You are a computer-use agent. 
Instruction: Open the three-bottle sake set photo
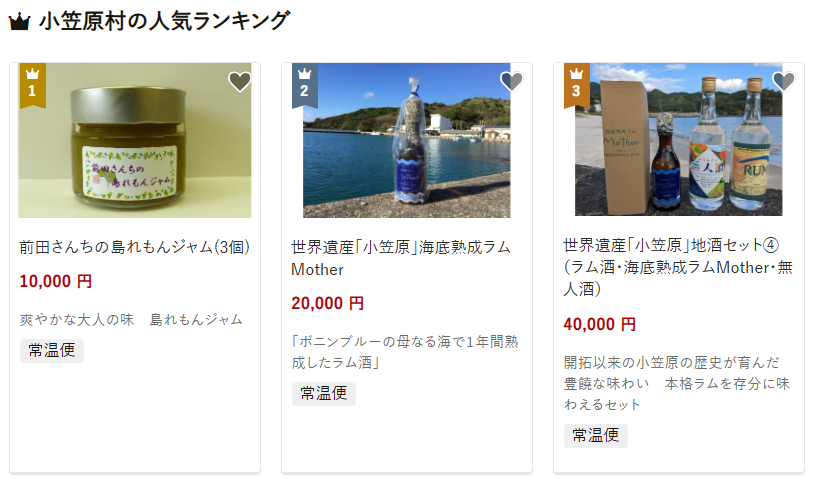tap(679, 139)
